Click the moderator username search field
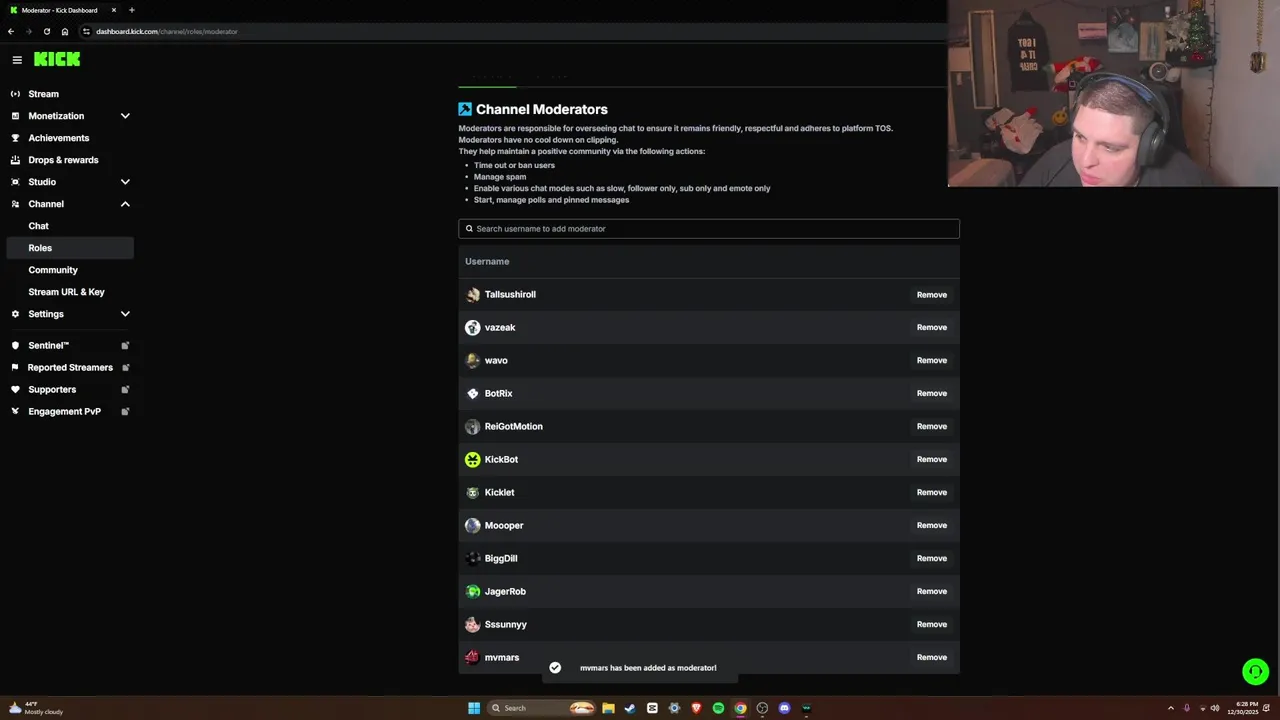The image size is (1280, 720). (709, 229)
